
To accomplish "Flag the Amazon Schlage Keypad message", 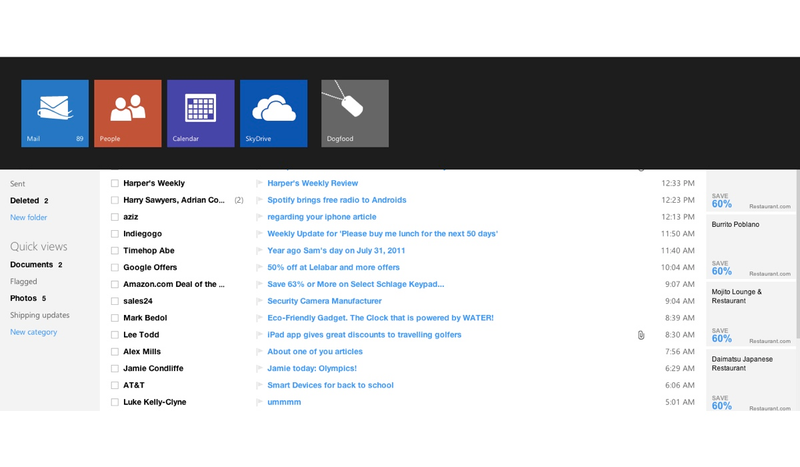I will tap(259, 284).
